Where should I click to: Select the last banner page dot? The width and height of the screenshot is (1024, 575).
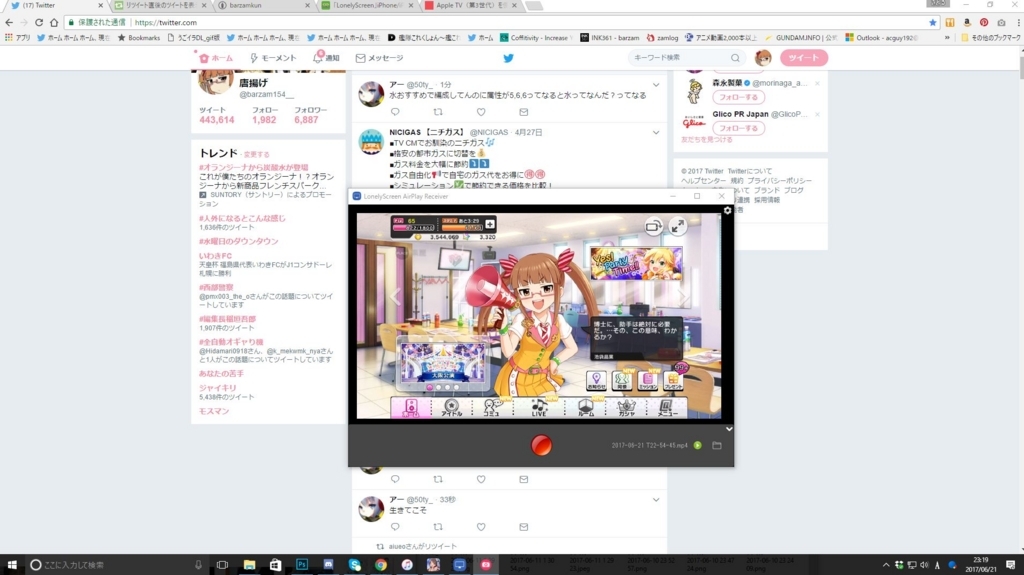456,387
